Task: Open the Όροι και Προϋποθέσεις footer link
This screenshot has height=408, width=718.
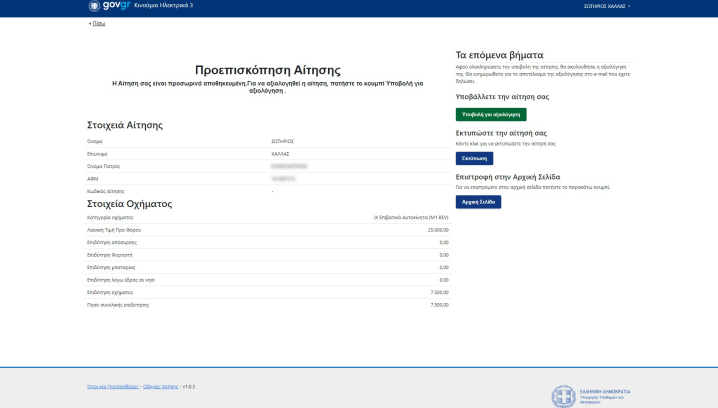Action: (111, 385)
